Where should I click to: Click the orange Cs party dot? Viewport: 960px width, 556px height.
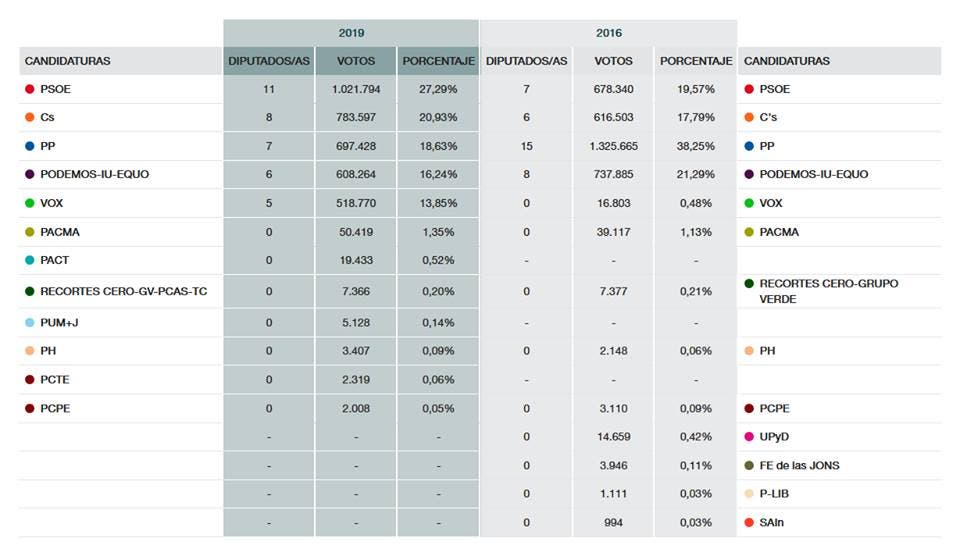pos(30,118)
